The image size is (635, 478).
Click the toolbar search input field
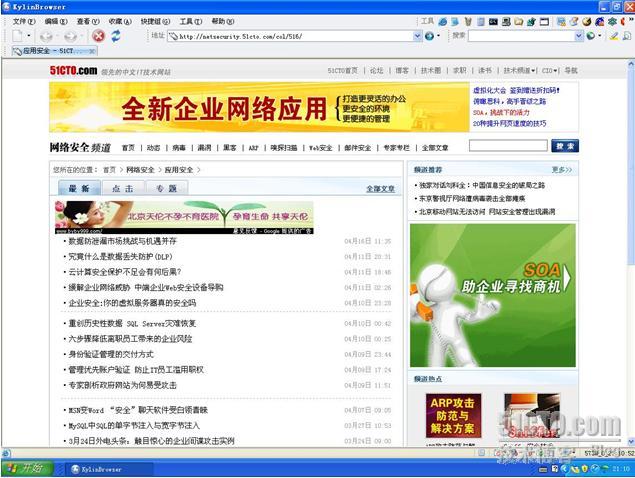click(x=522, y=36)
